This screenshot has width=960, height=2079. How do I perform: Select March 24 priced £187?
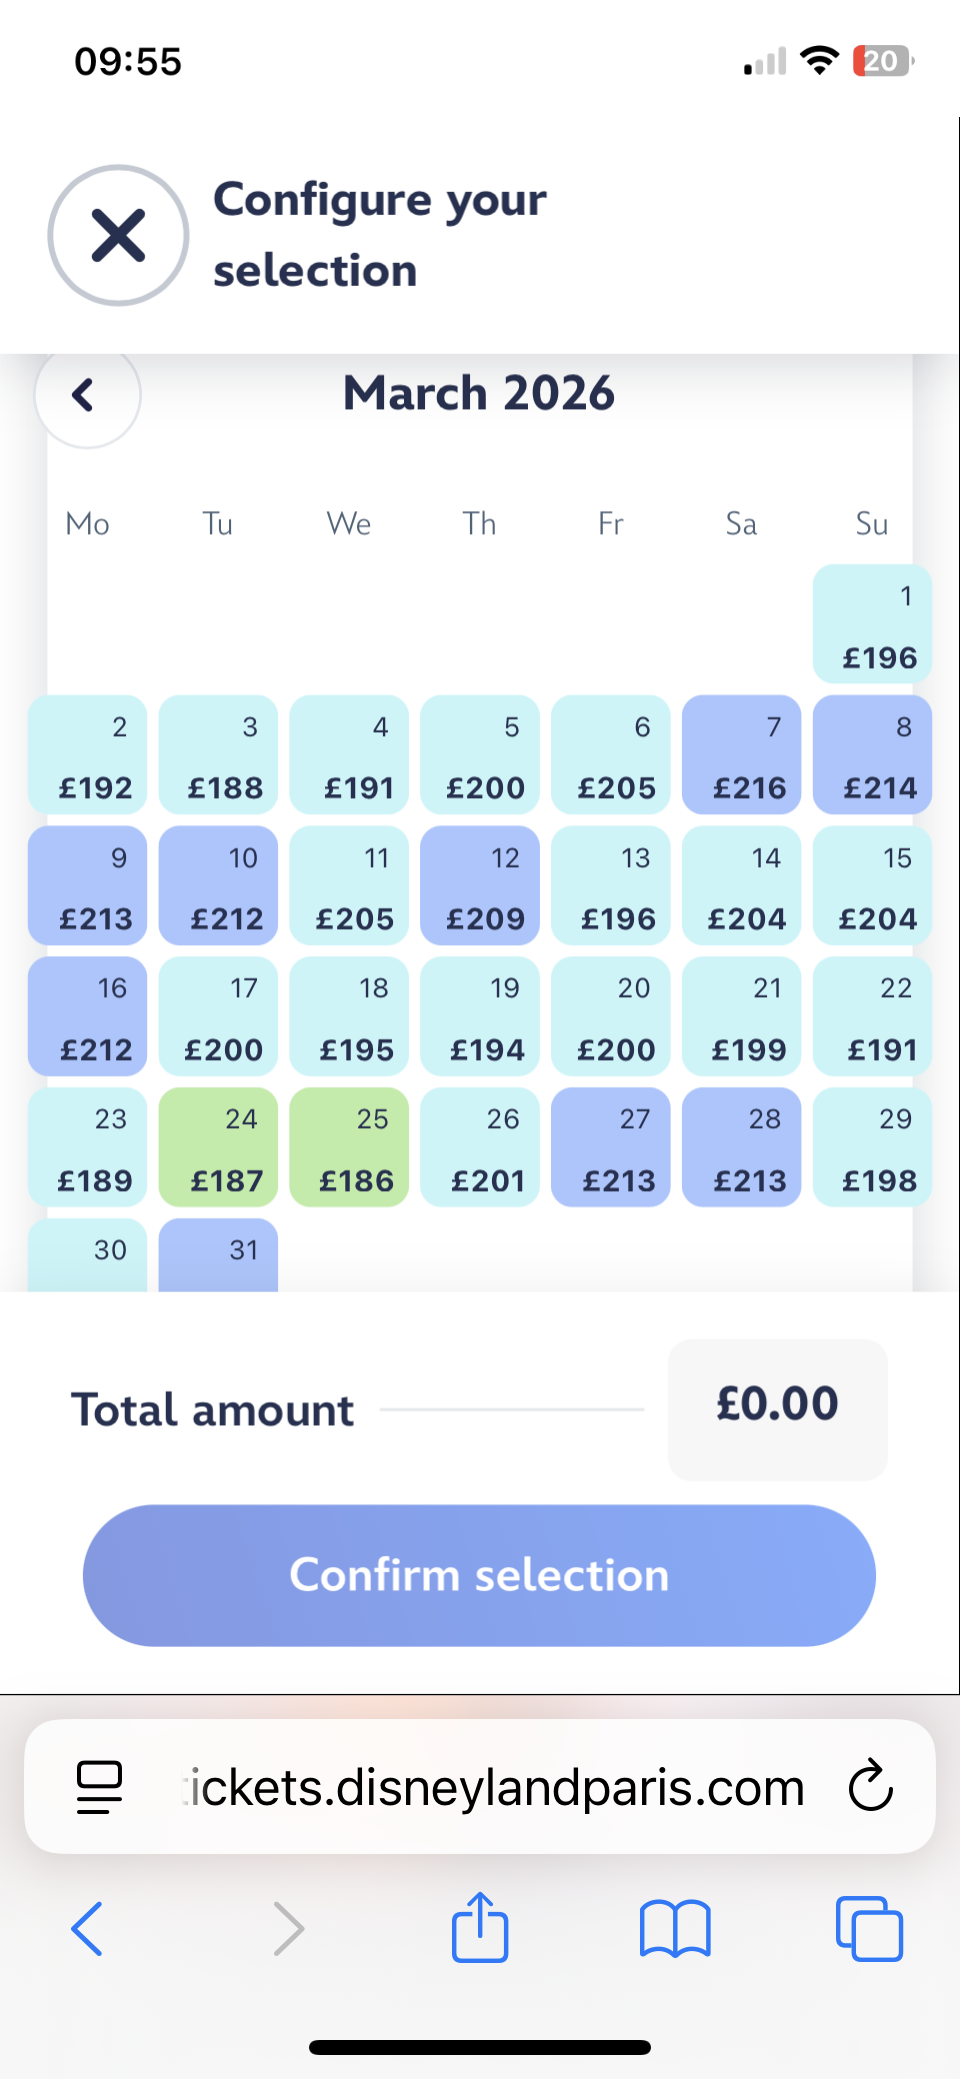click(218, 1147)
